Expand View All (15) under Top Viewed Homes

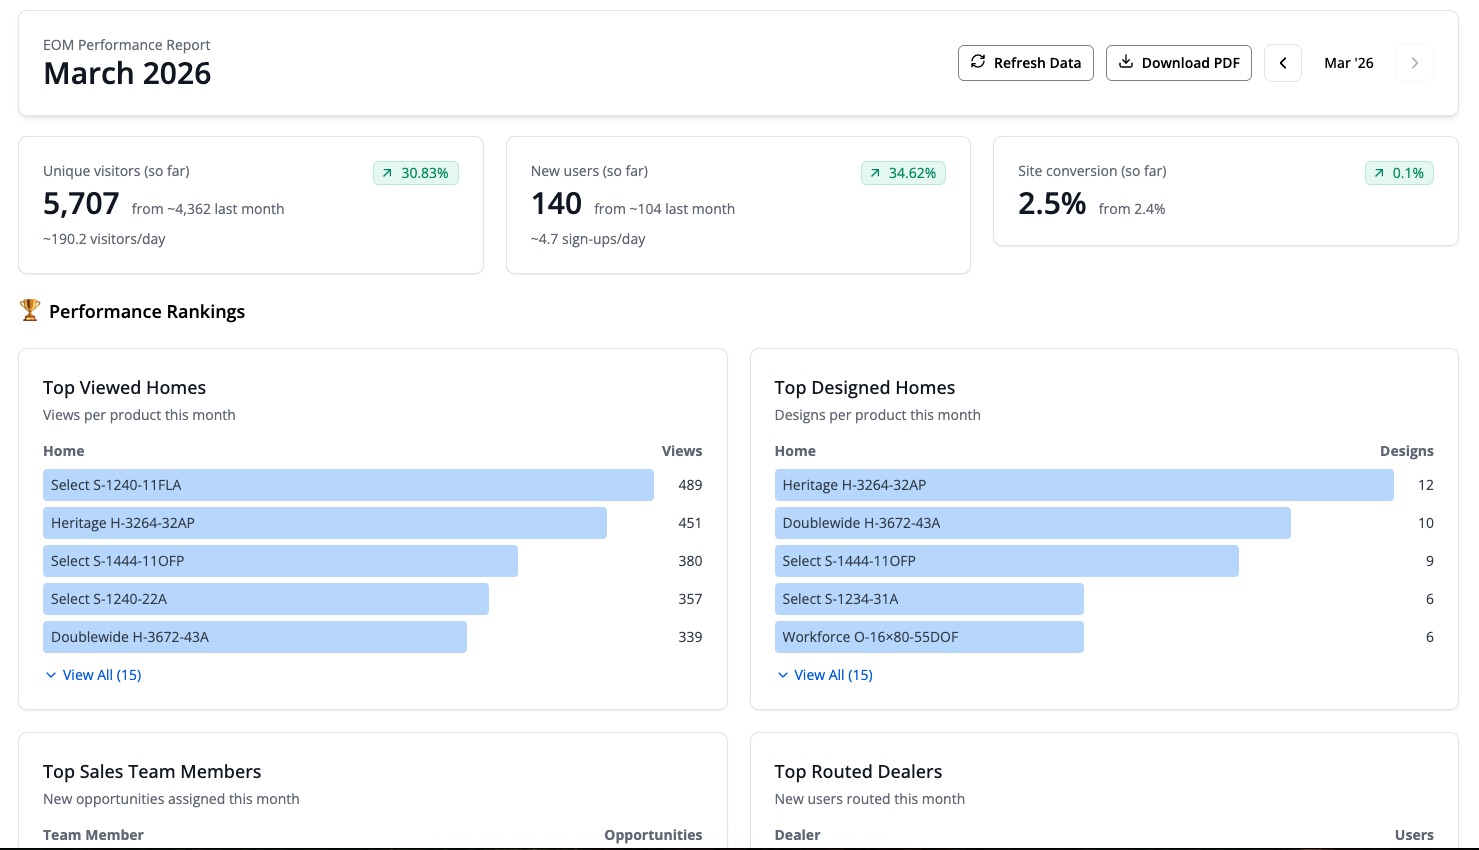(93, 675)
